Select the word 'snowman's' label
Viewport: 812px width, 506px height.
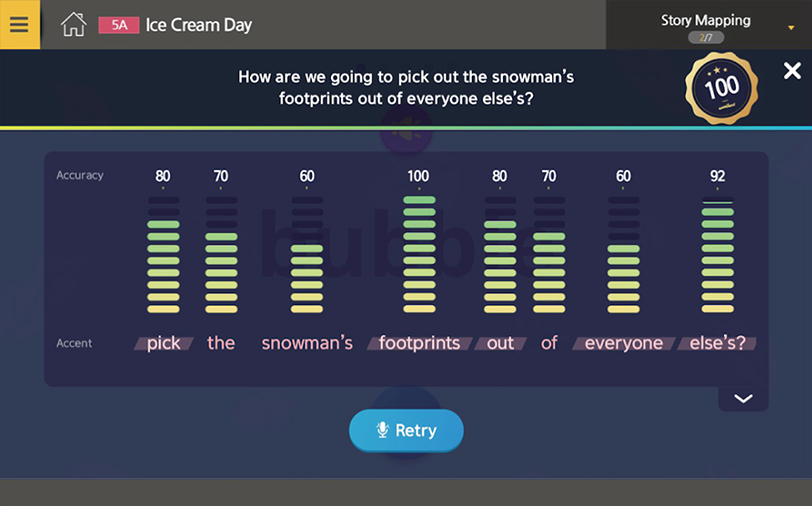click(x=307, y=343)
